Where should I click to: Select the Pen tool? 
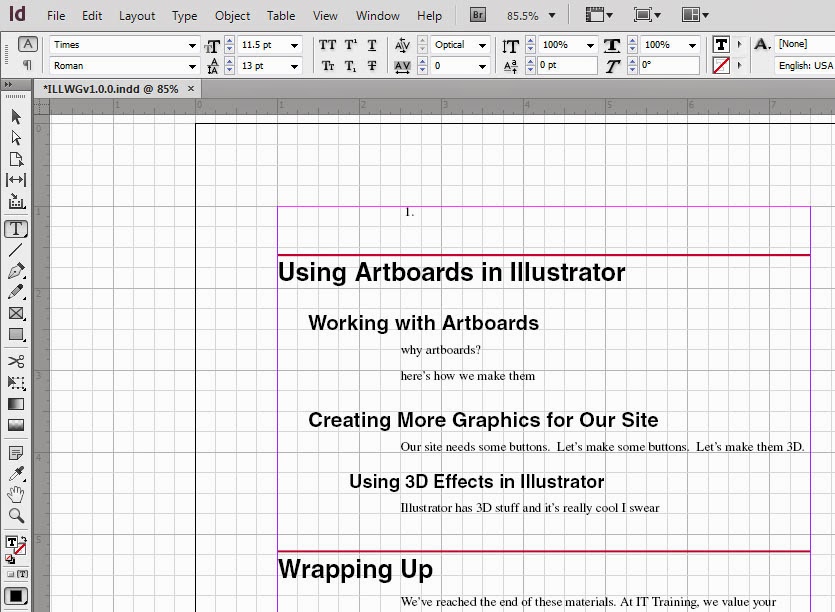(x=16, y=271)
